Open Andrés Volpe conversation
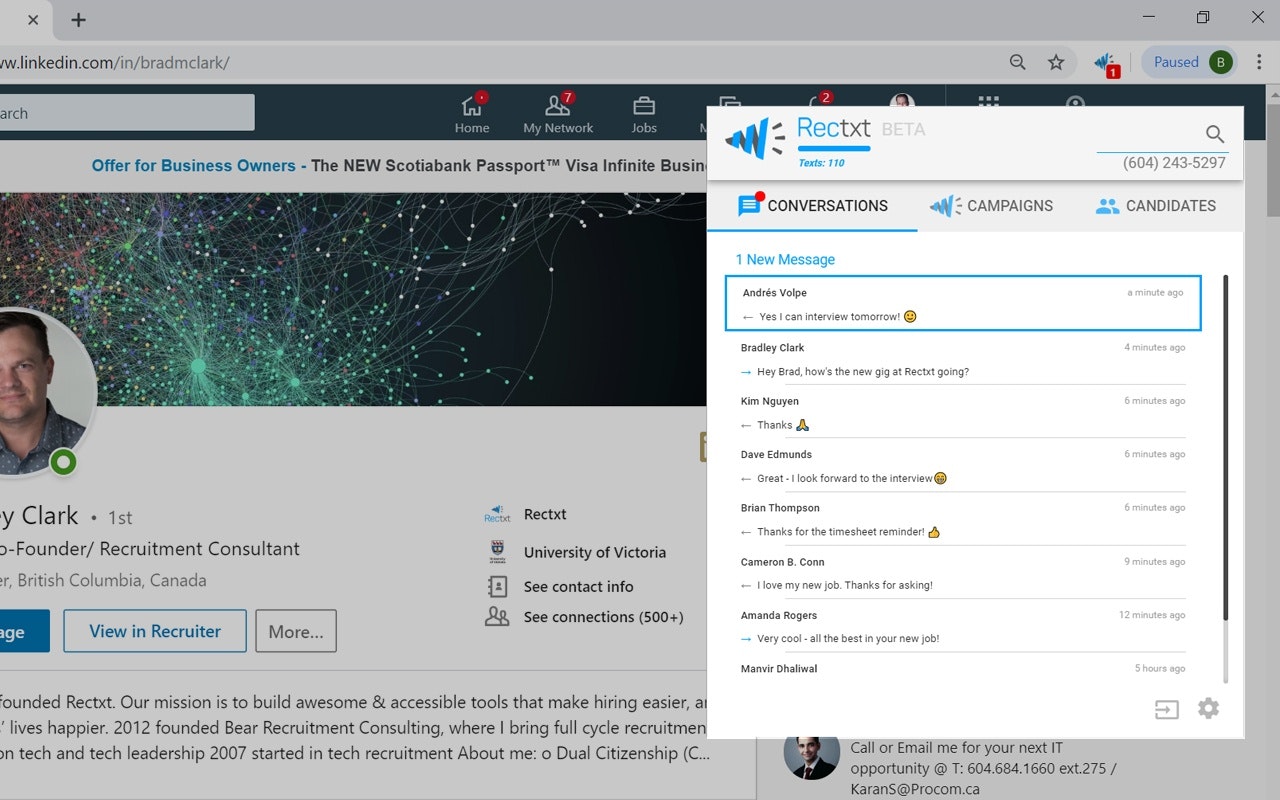Viewport: 1280px width, 800px height. click(x=963, y=303)
